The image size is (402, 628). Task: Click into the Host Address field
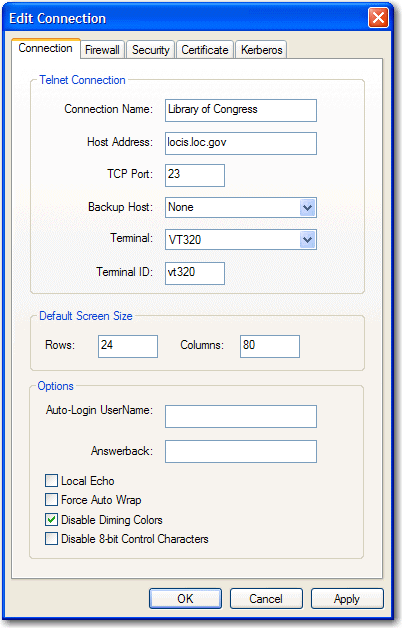[241, 143]
